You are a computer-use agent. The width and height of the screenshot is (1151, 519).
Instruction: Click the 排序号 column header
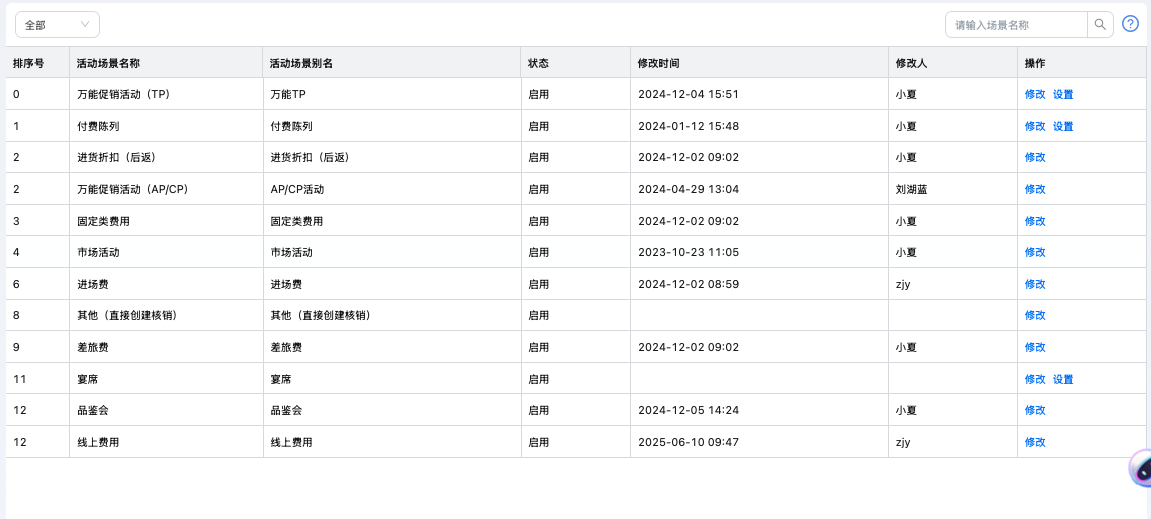click(28, 63)
